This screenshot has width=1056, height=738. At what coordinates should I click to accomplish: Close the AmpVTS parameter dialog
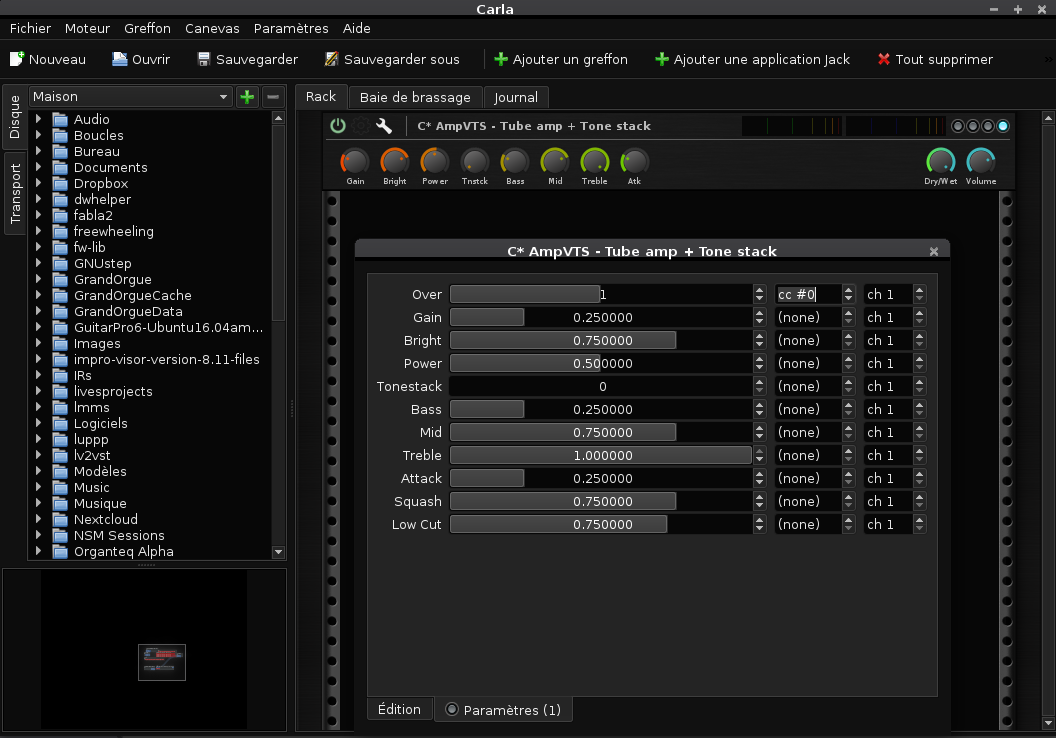point(933,251)
